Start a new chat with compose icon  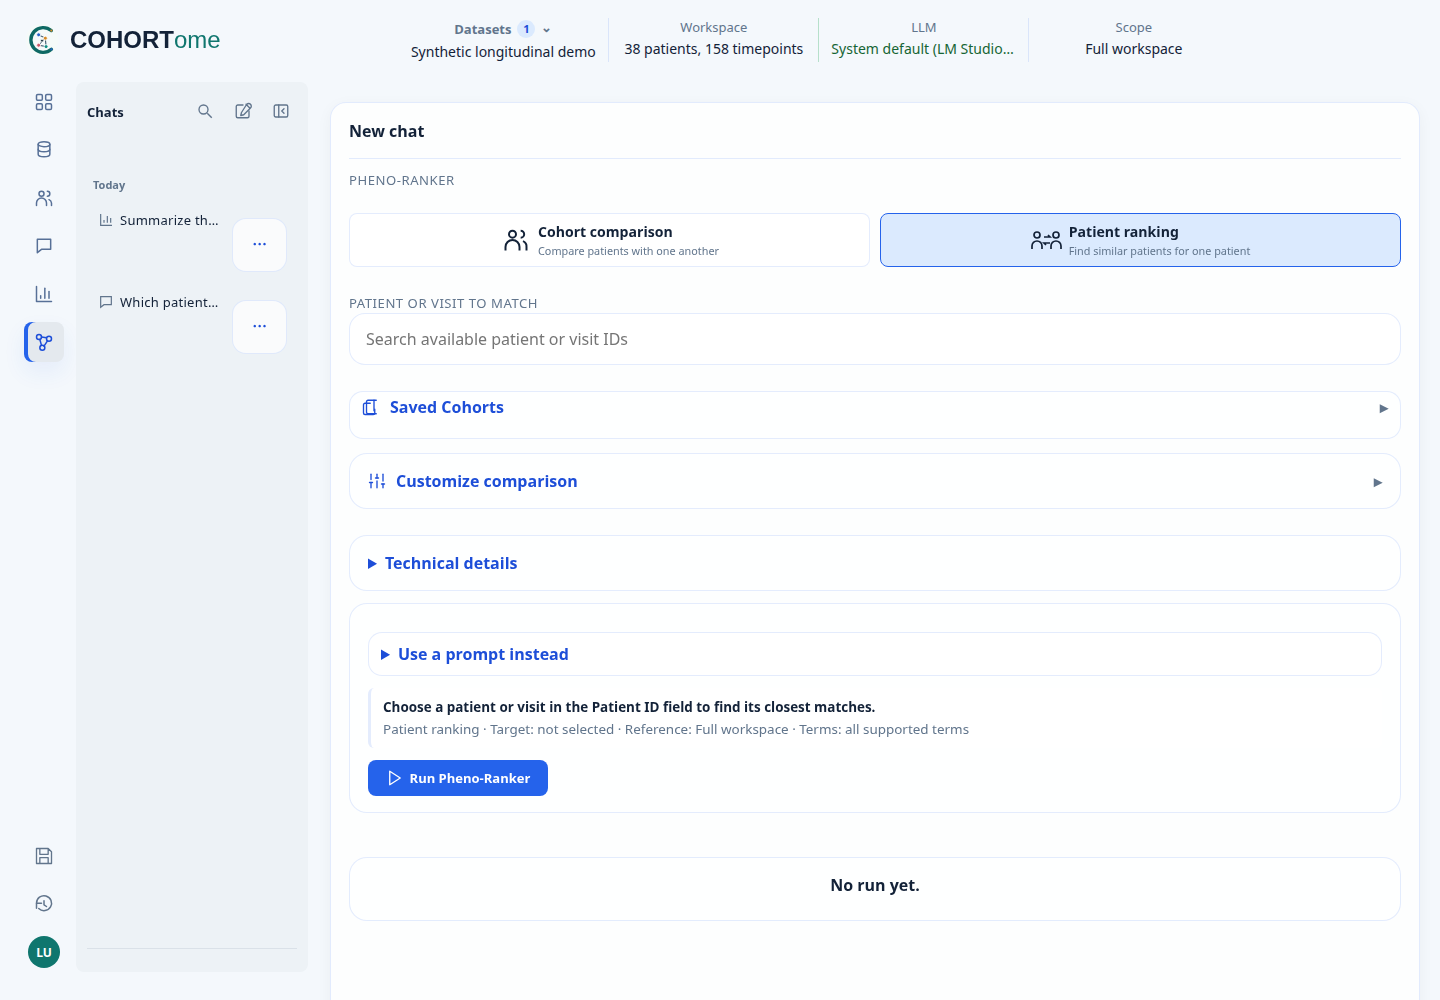coord(243,111)
